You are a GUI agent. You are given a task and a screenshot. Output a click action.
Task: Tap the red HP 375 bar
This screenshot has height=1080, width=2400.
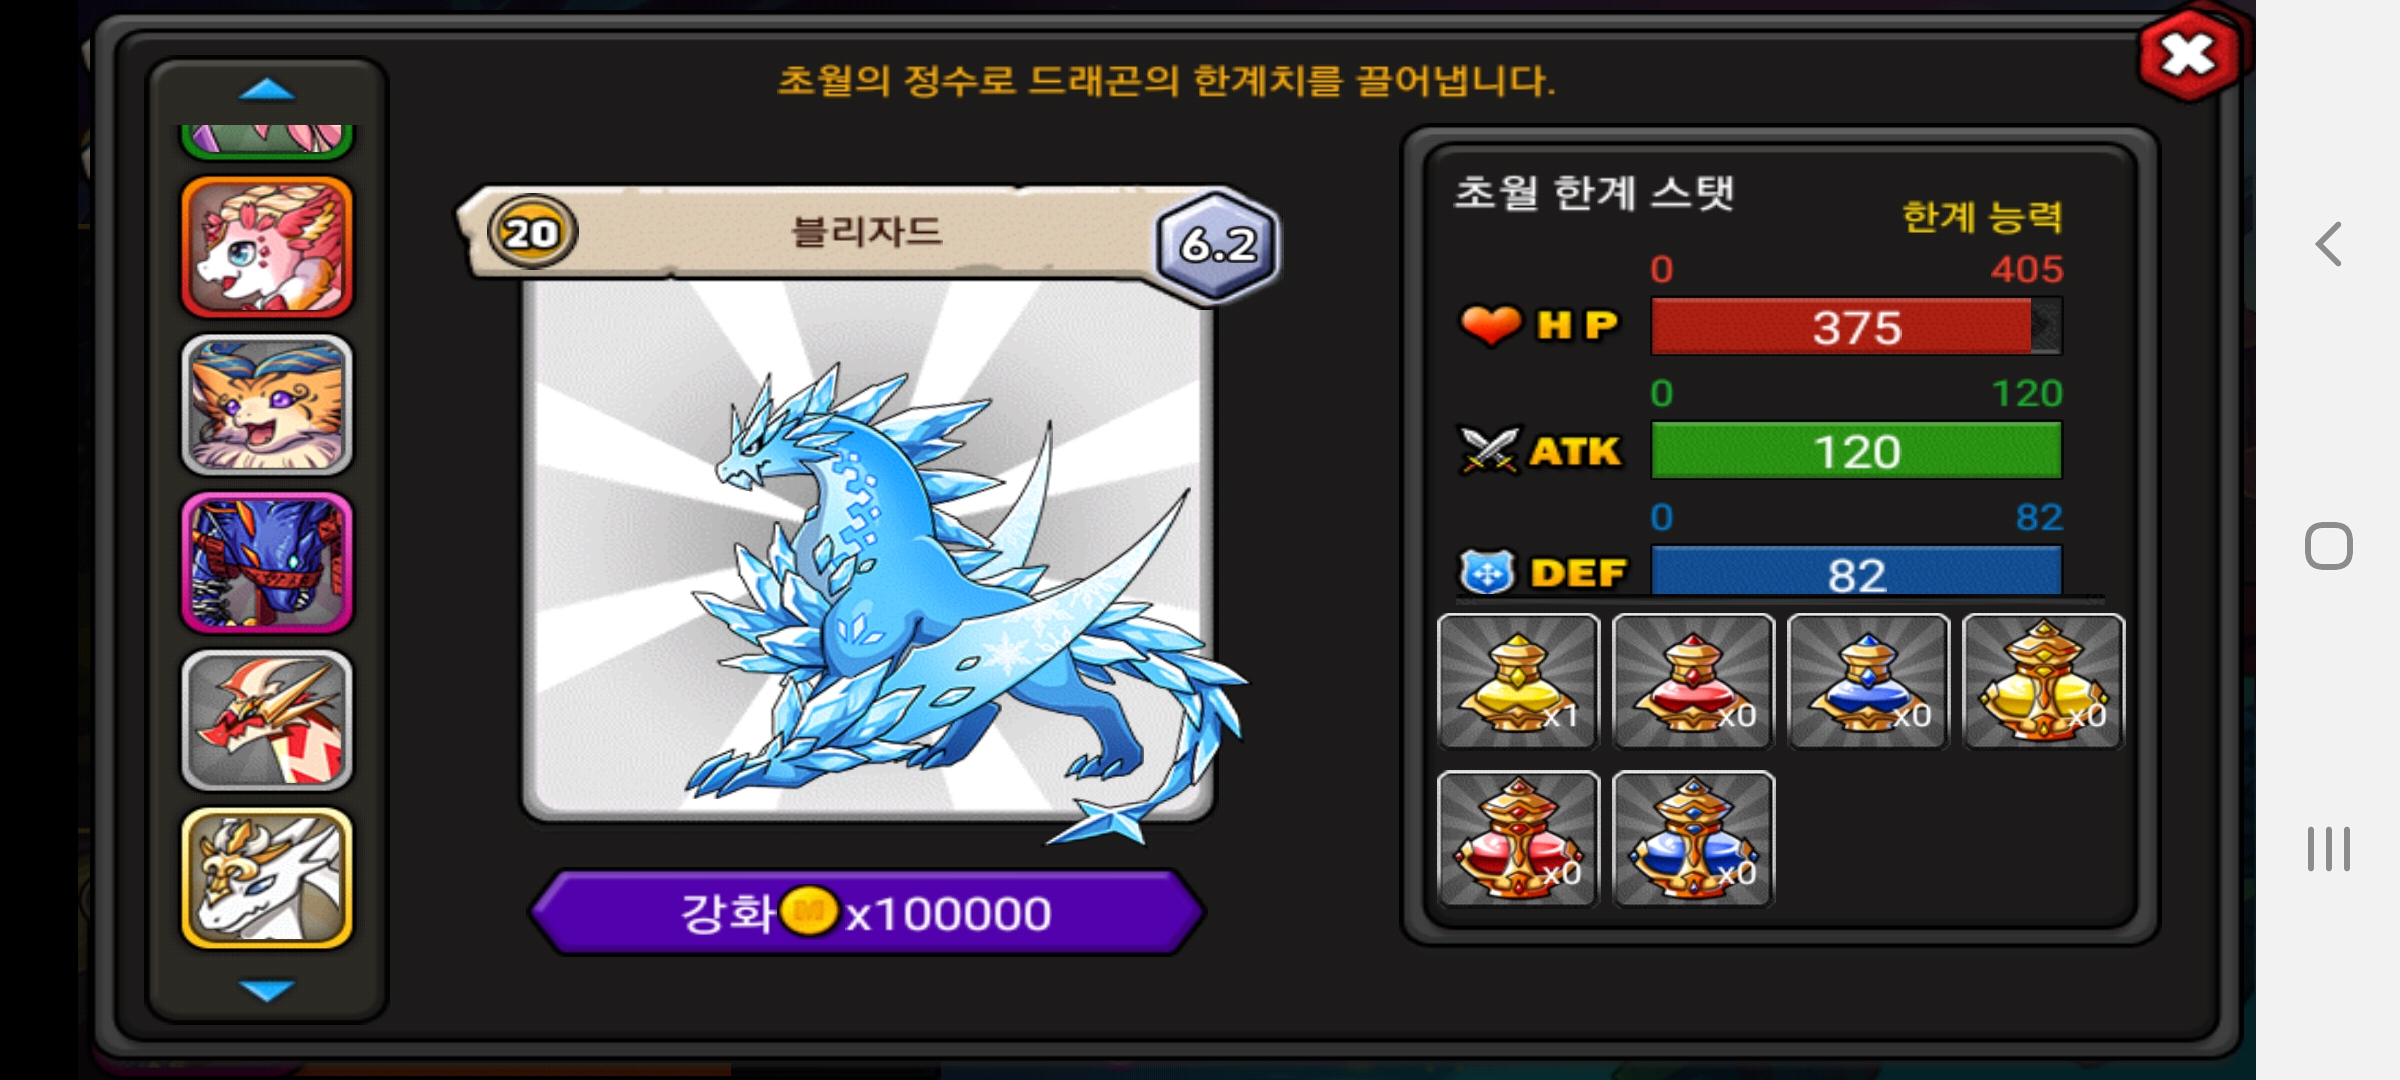[1856, 327]
